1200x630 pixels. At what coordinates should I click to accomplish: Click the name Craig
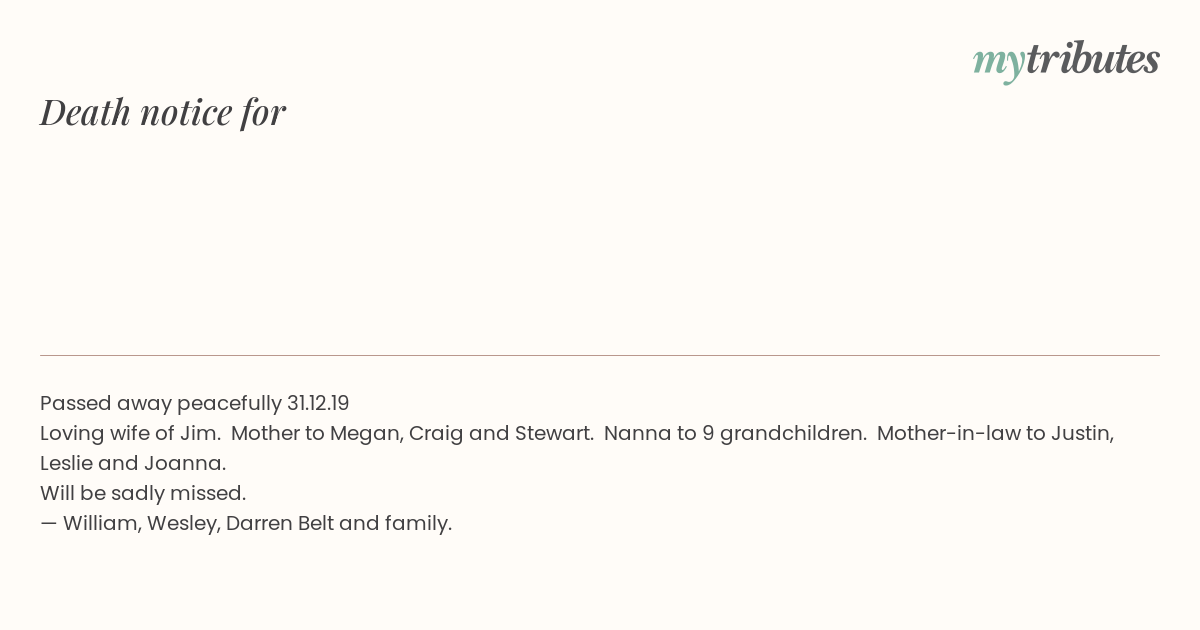pos(436,434)
